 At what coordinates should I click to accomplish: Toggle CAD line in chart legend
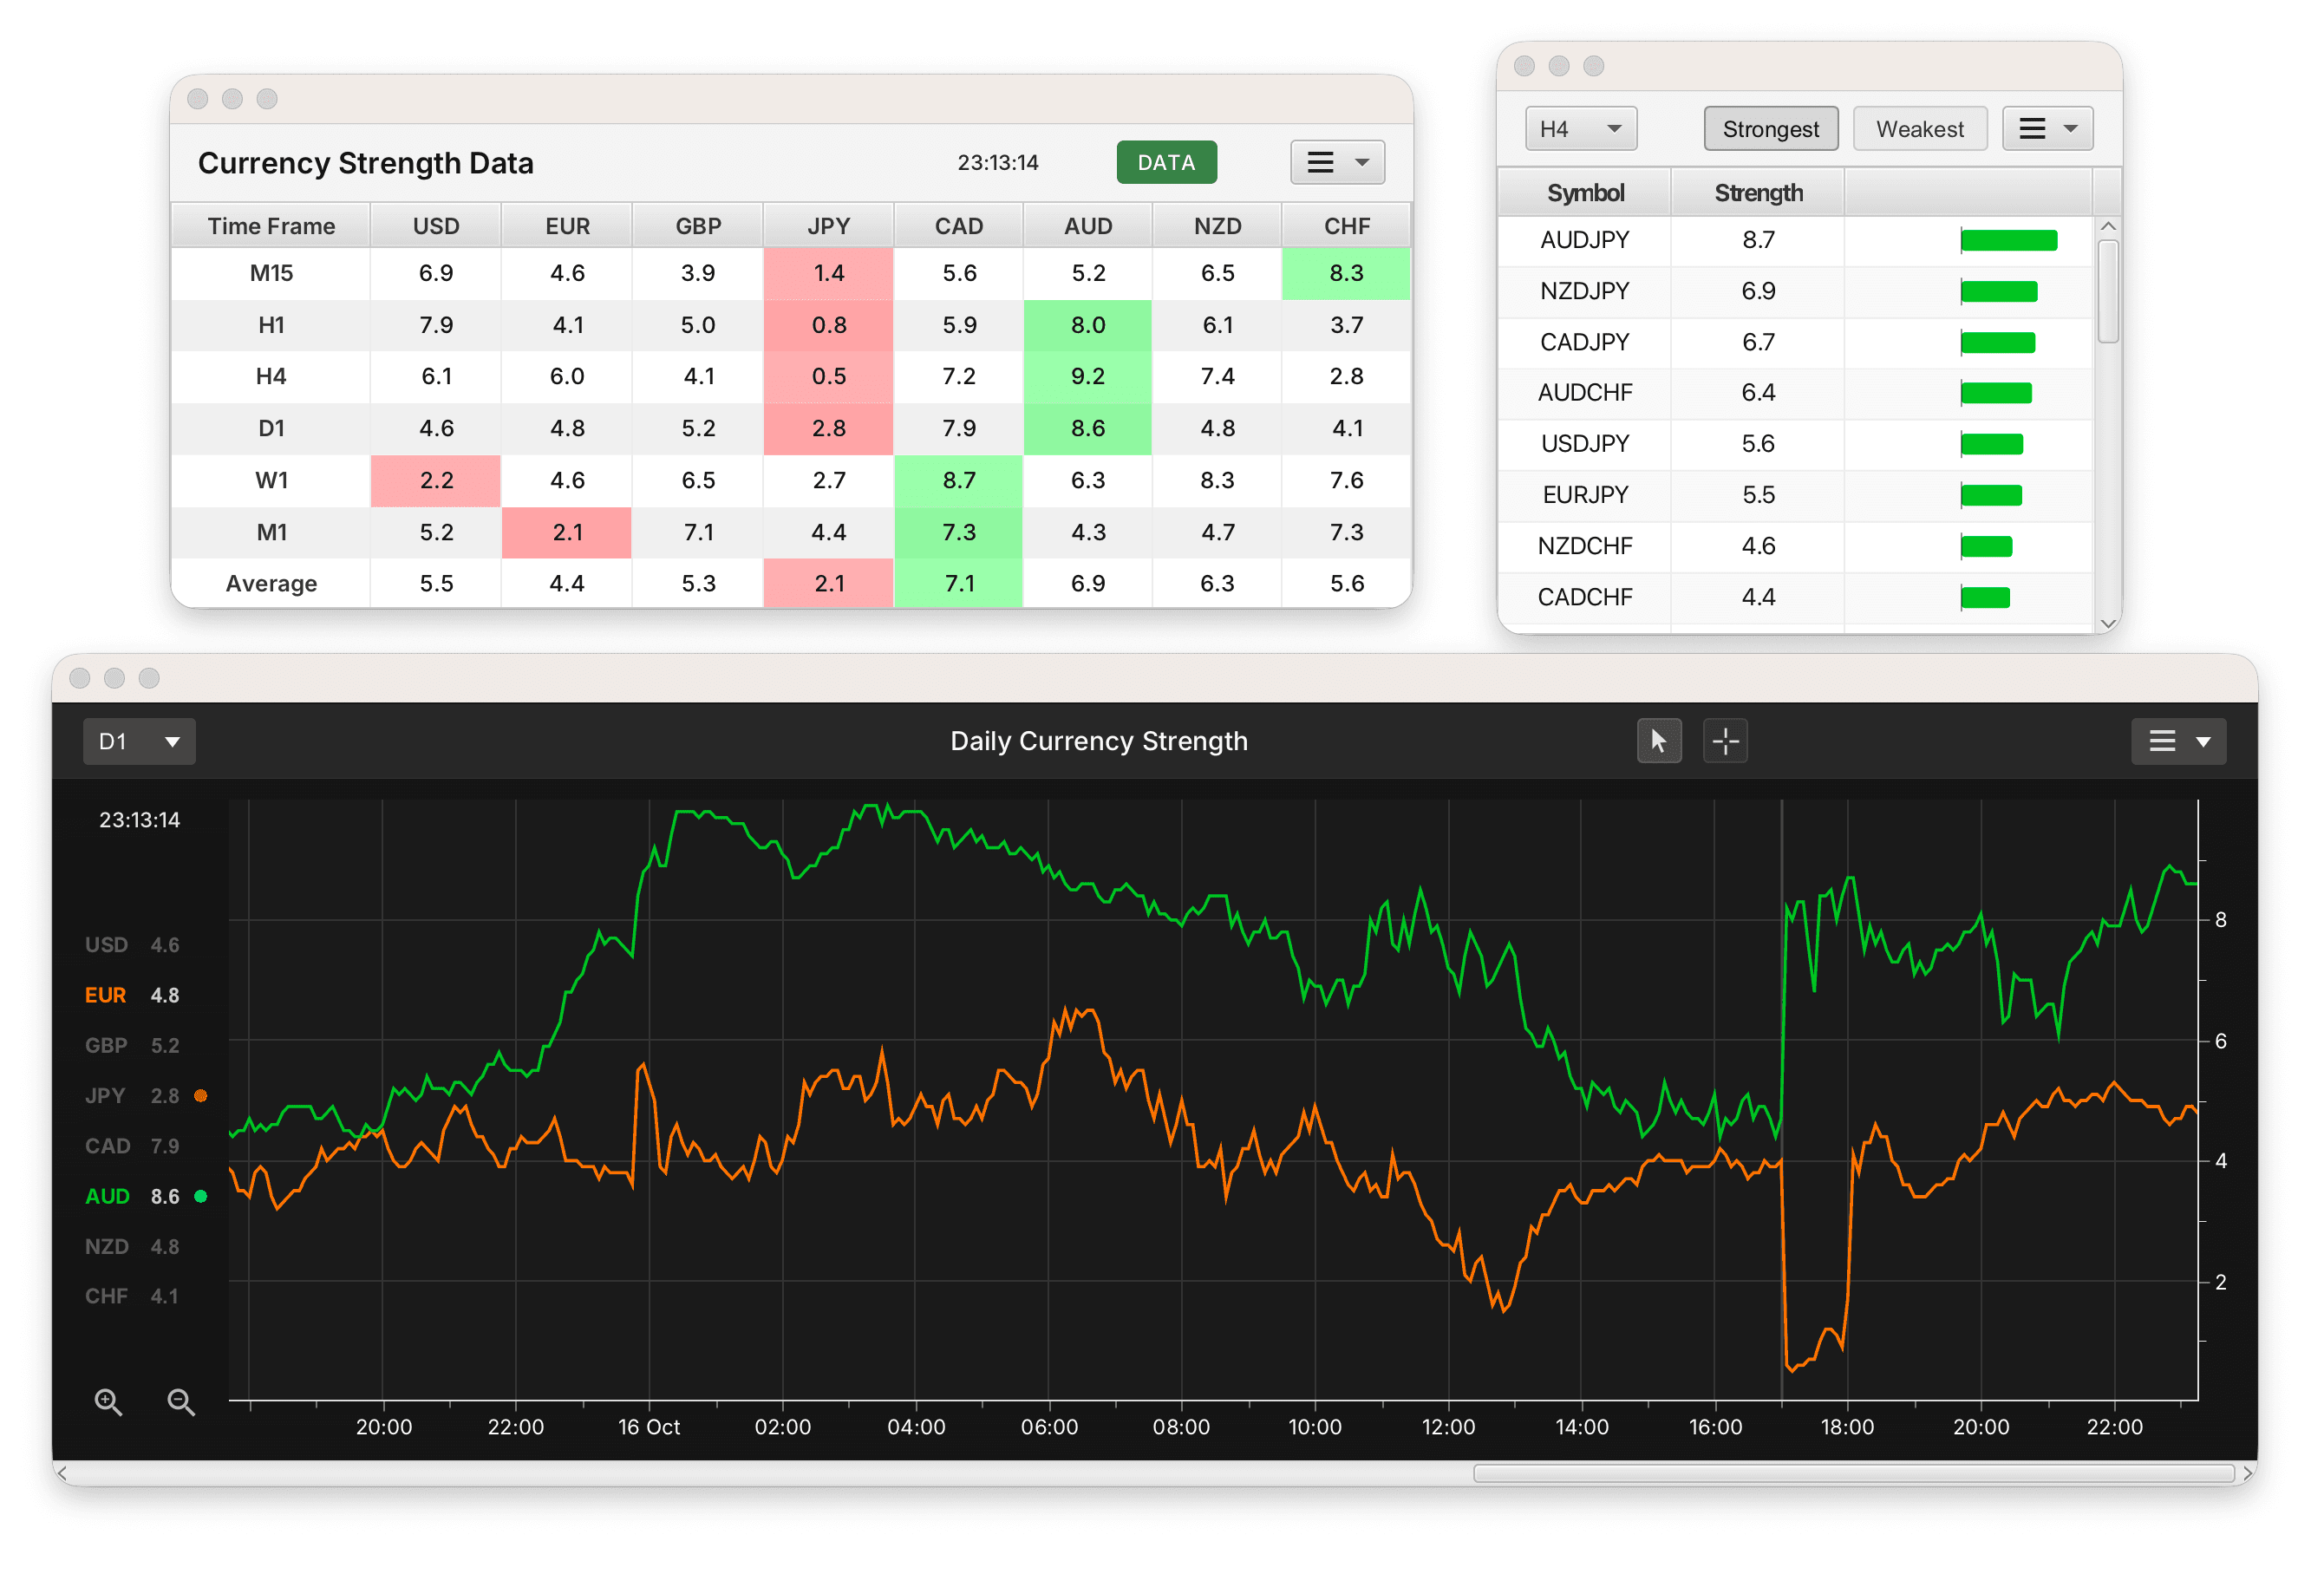click(132, 1146)
